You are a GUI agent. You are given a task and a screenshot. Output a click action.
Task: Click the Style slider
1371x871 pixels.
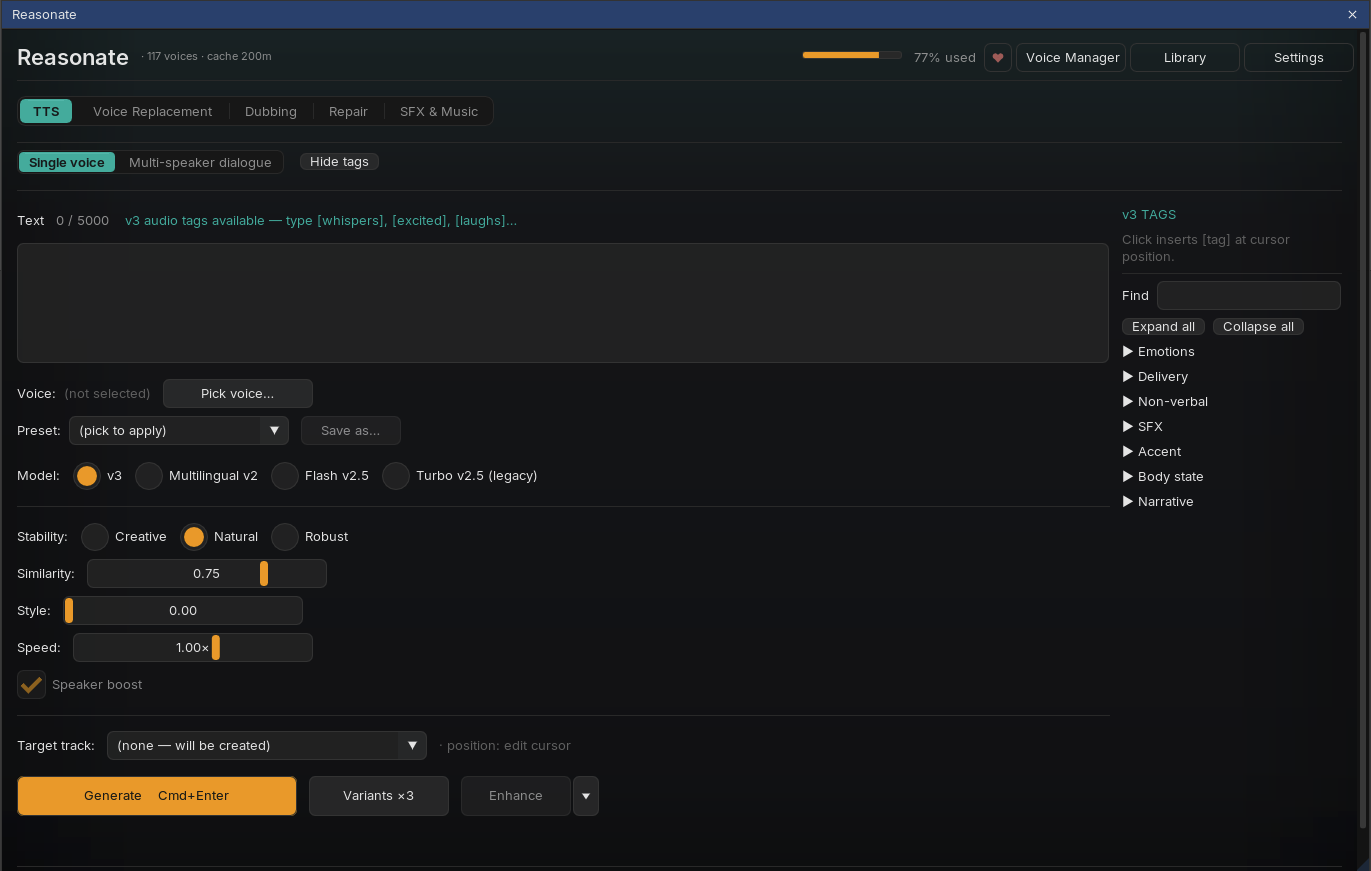tap(183, 611)
